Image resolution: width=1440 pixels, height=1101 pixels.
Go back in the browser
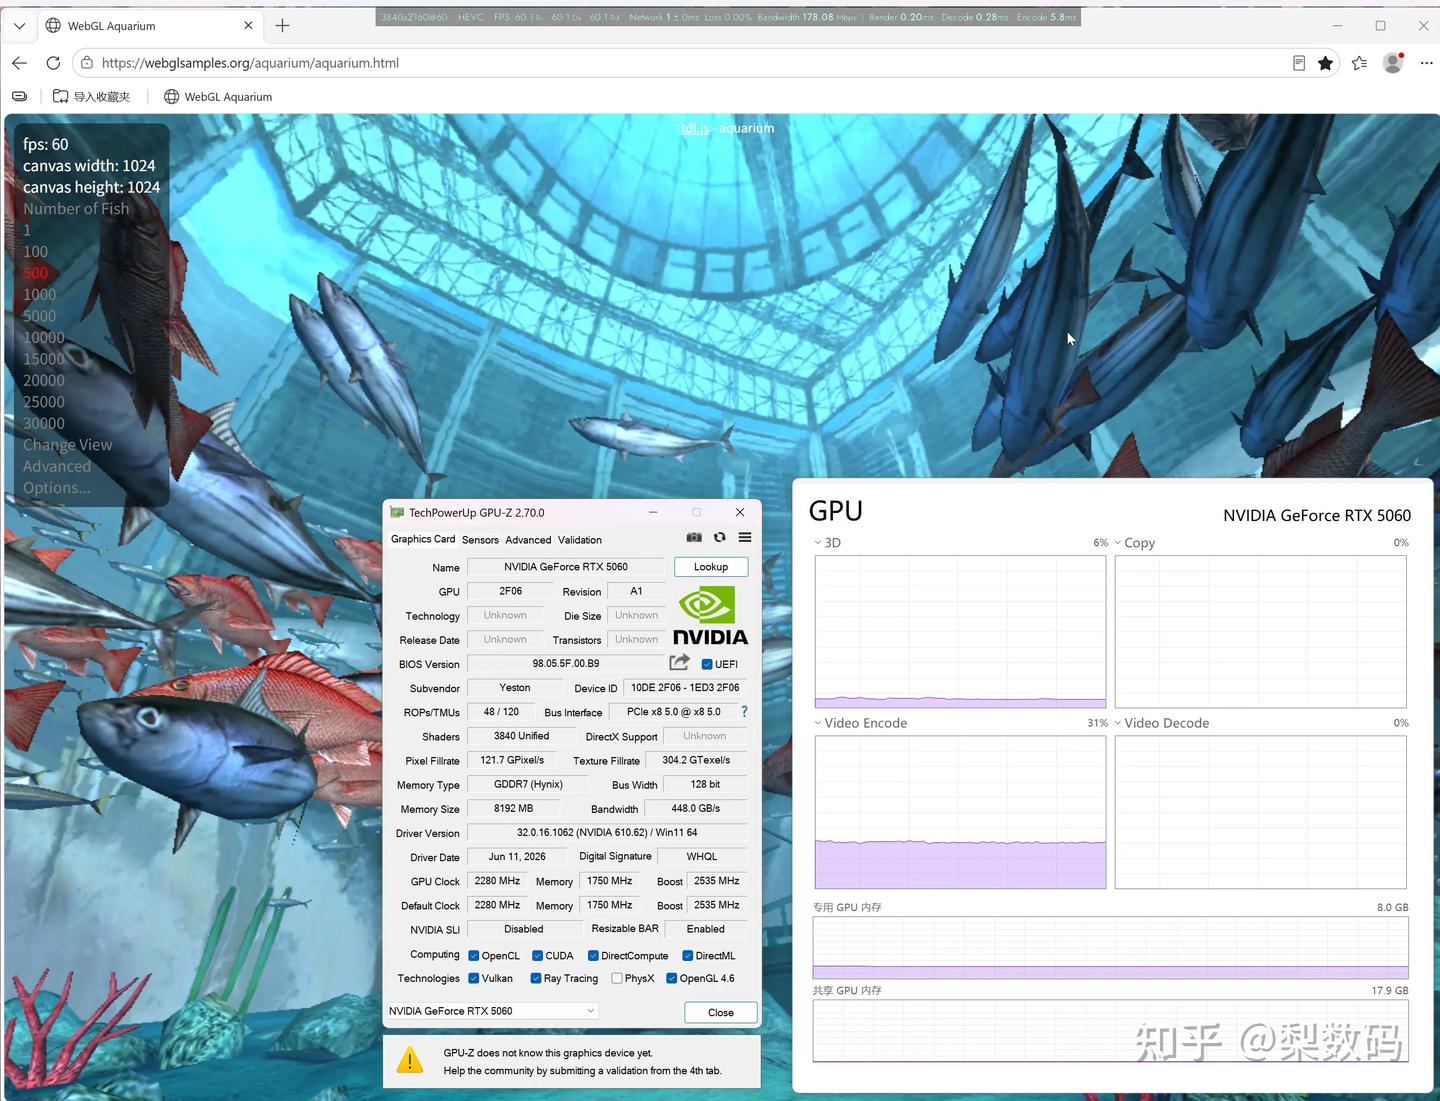[x=20, y=63]
